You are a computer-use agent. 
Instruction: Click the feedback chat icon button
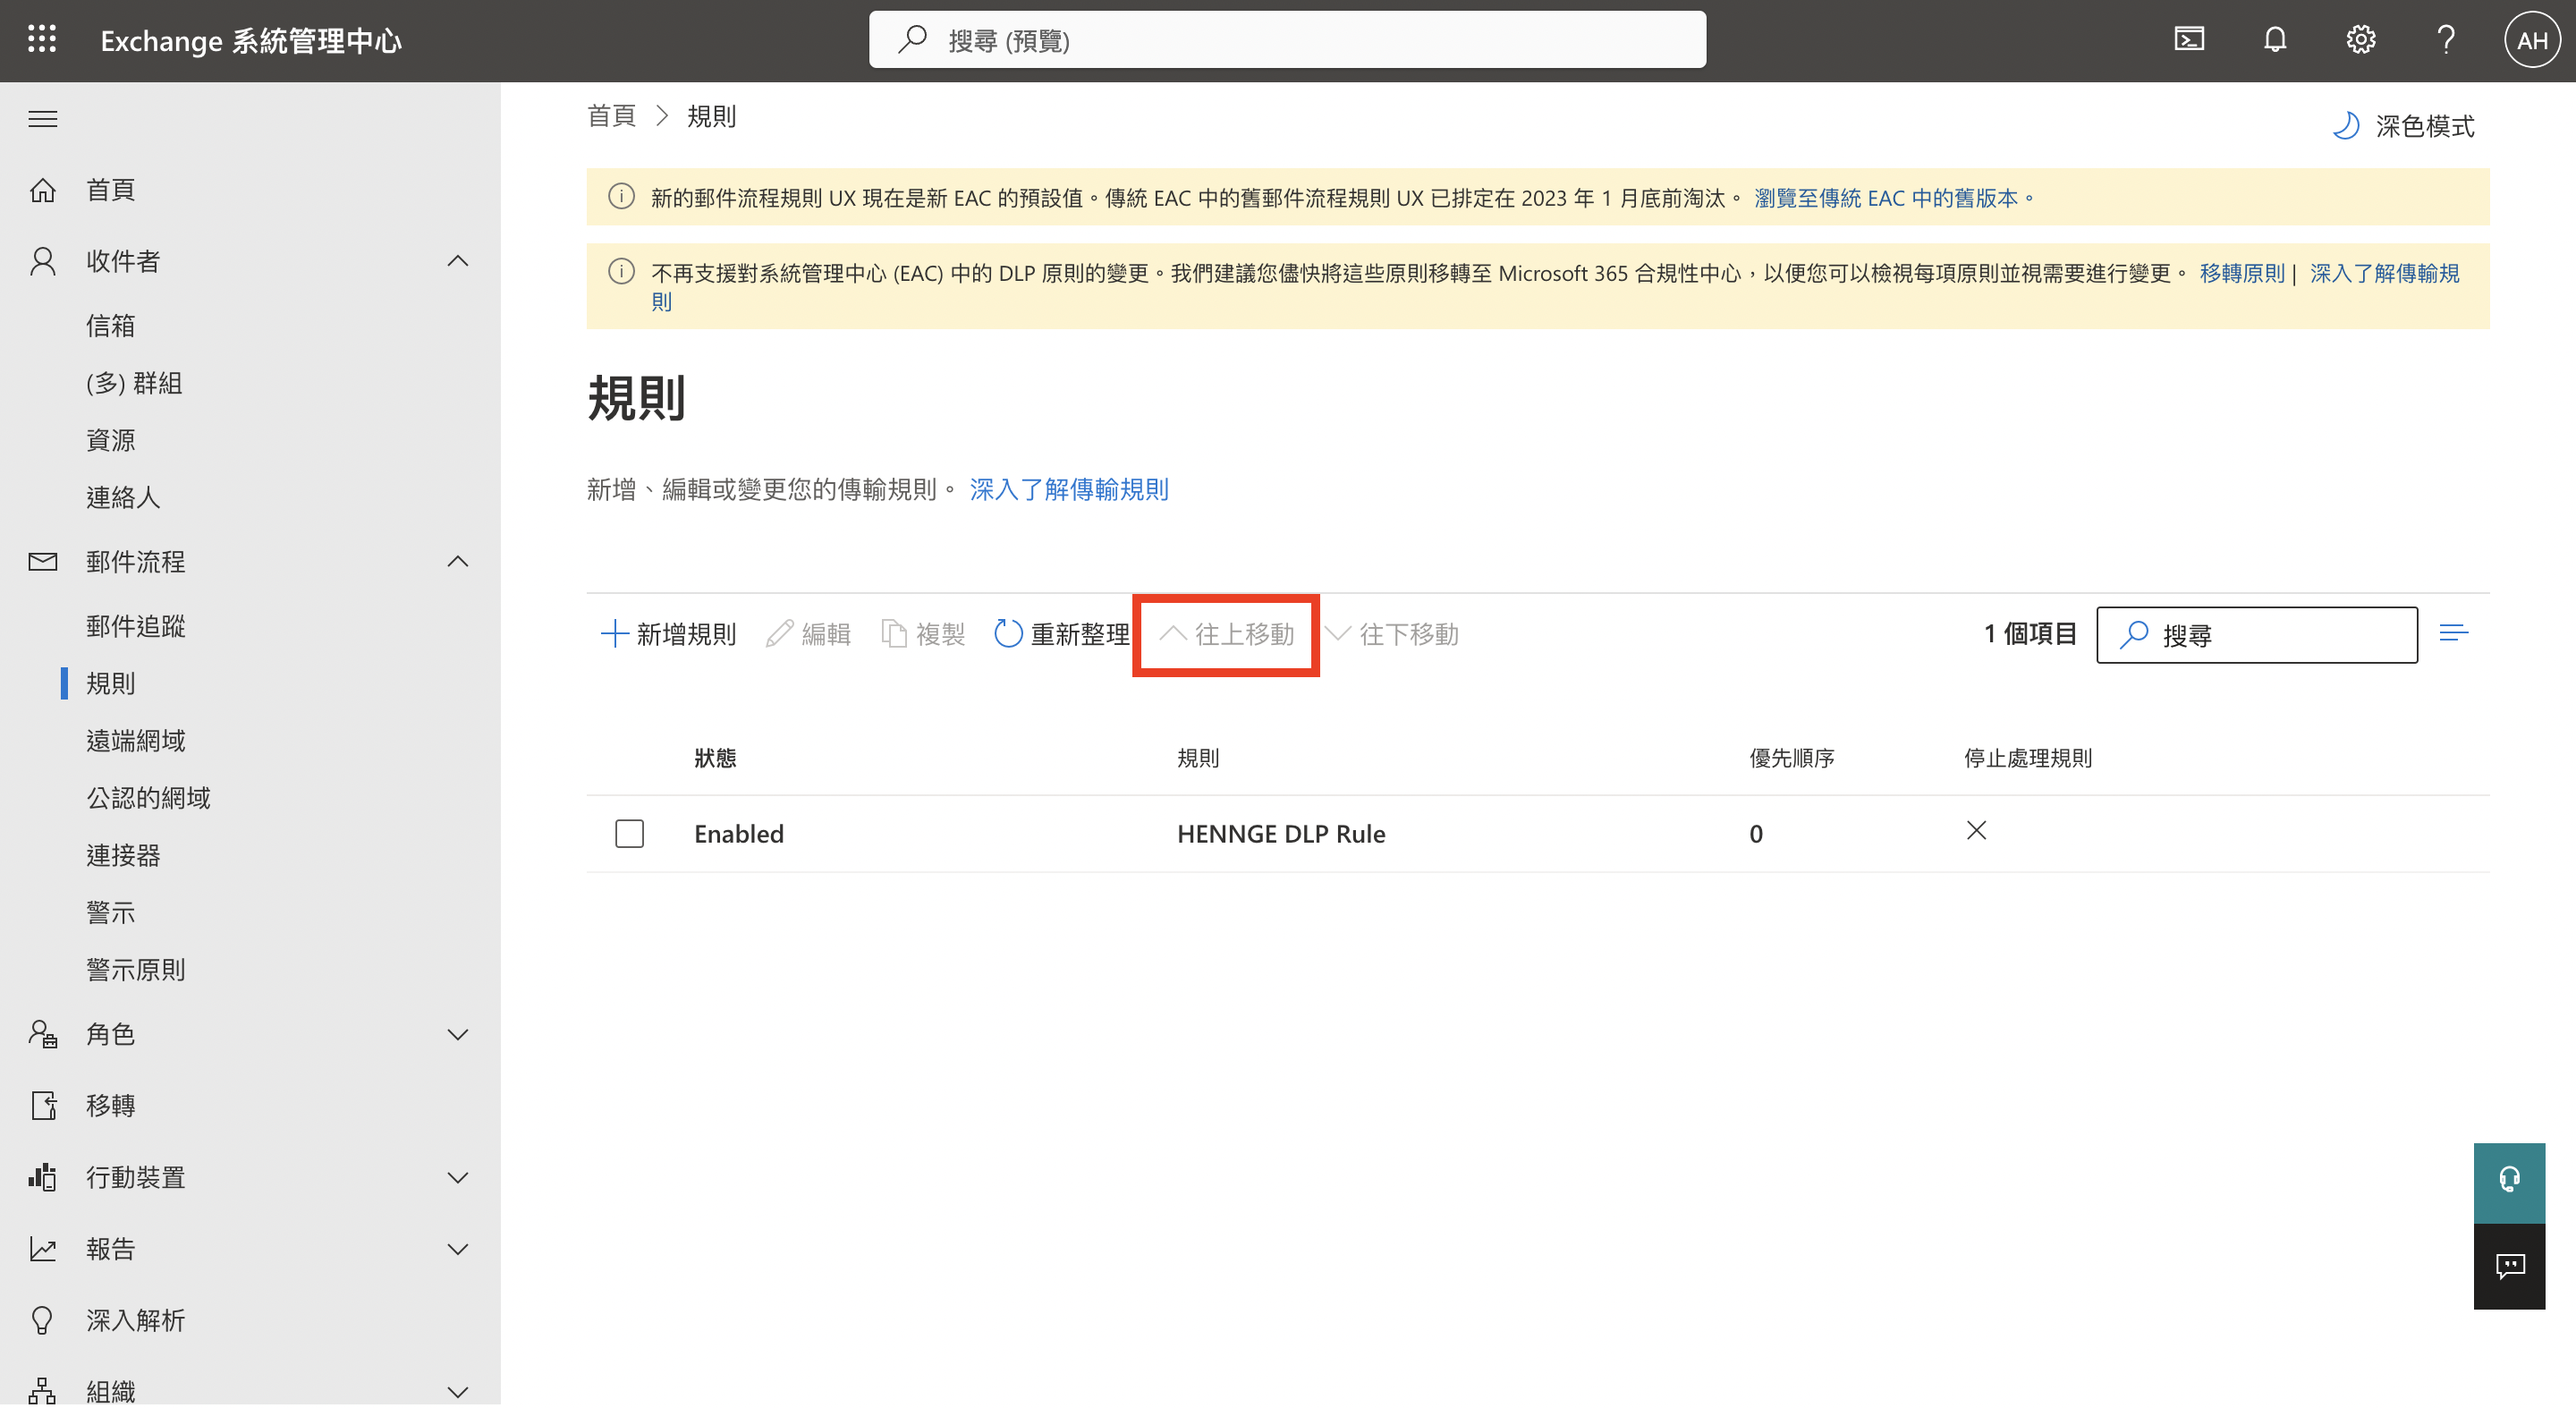click(x=2509, y=1266)
